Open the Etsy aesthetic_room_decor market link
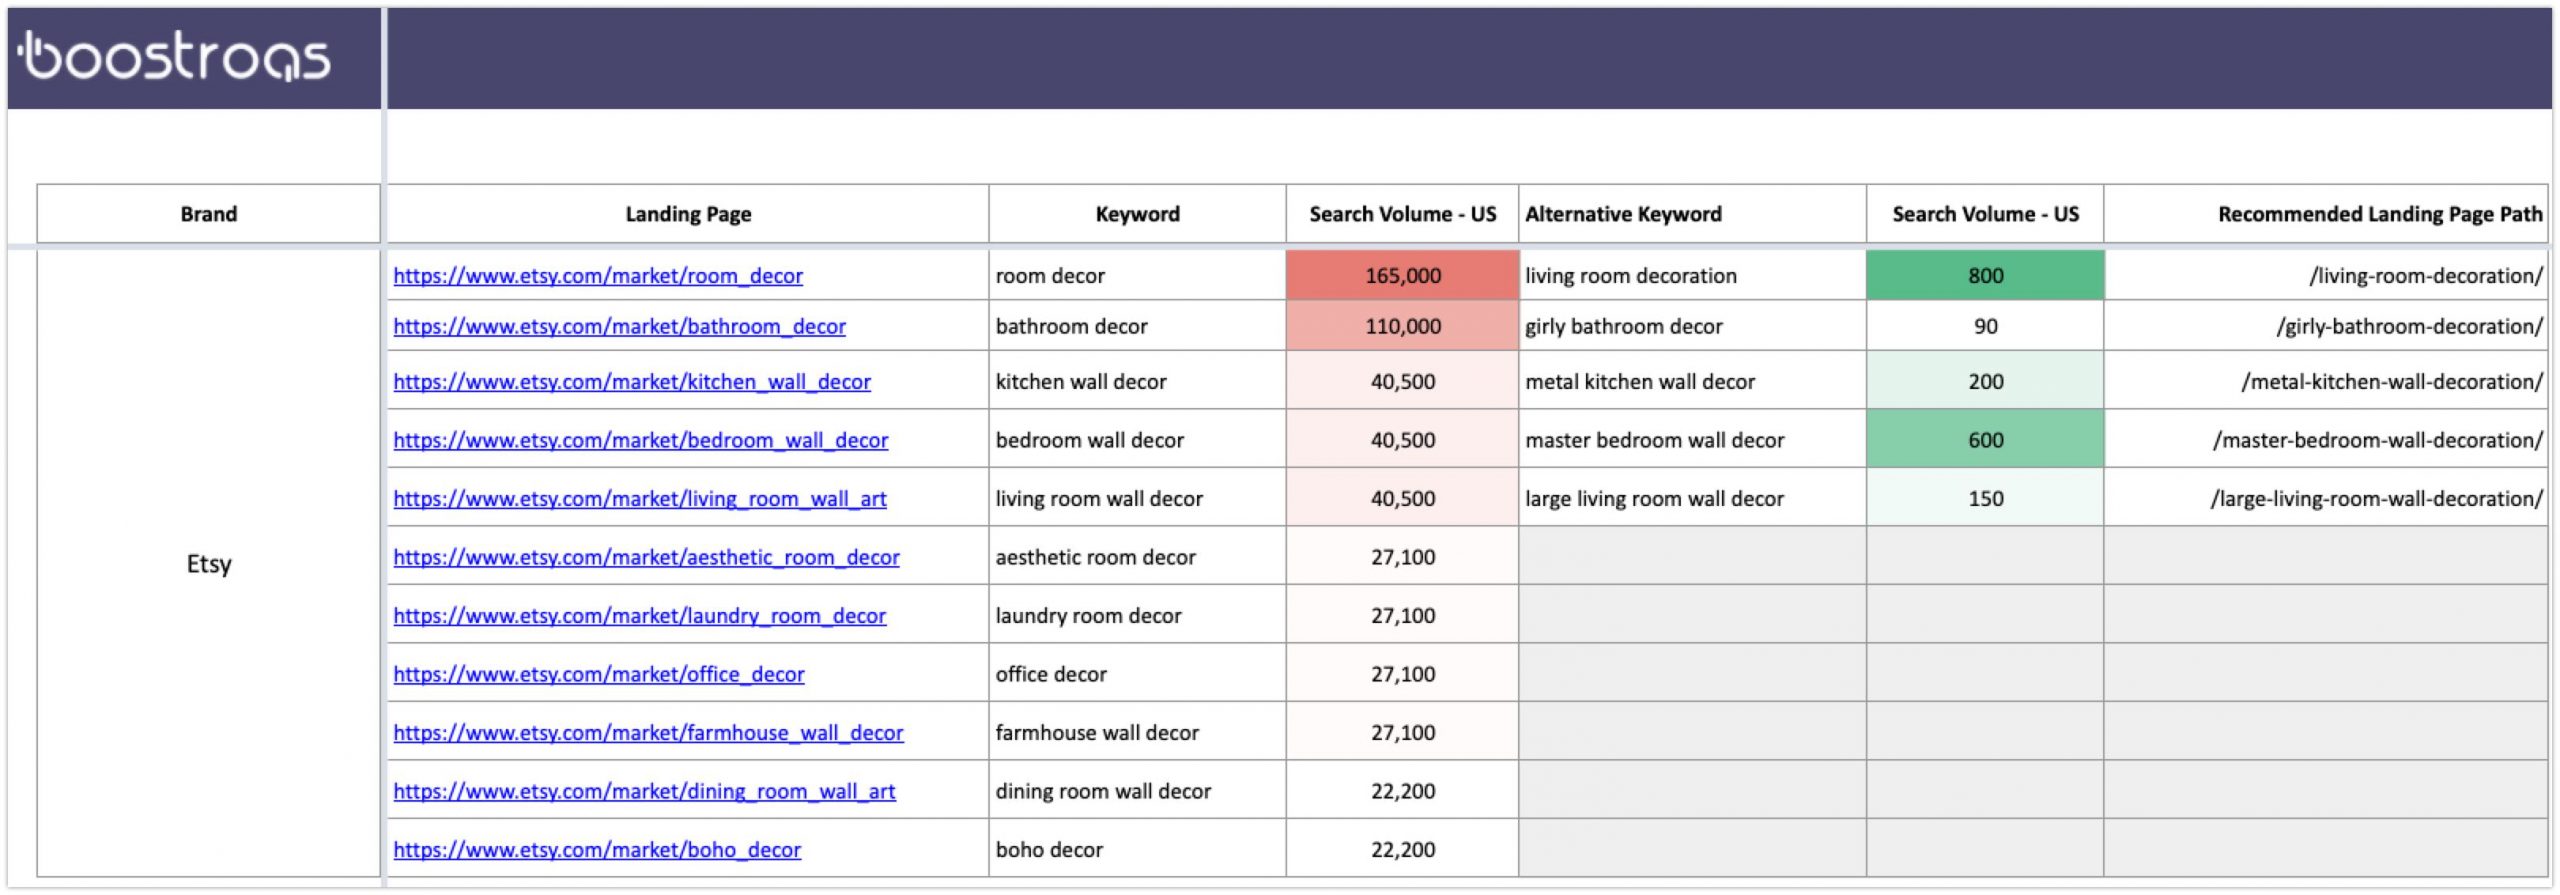2560x895 pixels. click(x=646, y=558)
